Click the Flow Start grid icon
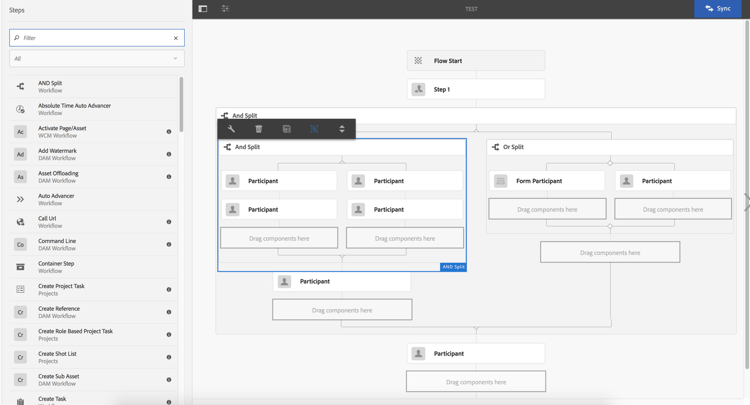The image size is (750, 405). tap(418, 61)
